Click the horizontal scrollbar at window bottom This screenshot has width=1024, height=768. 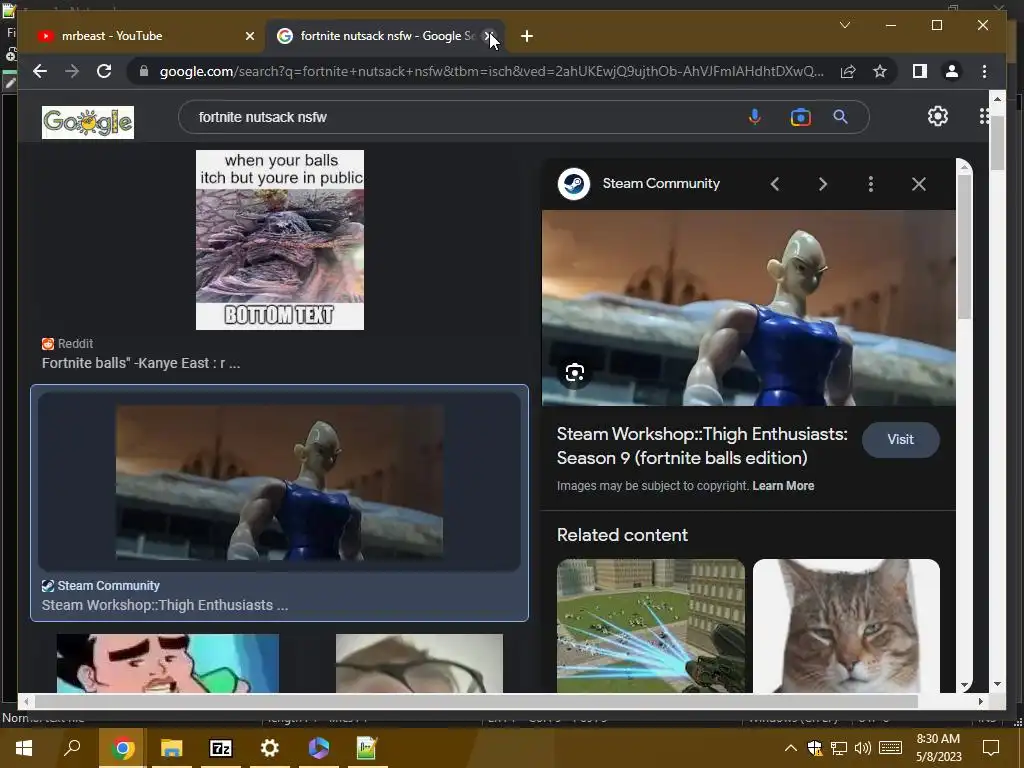click(476, 701)
